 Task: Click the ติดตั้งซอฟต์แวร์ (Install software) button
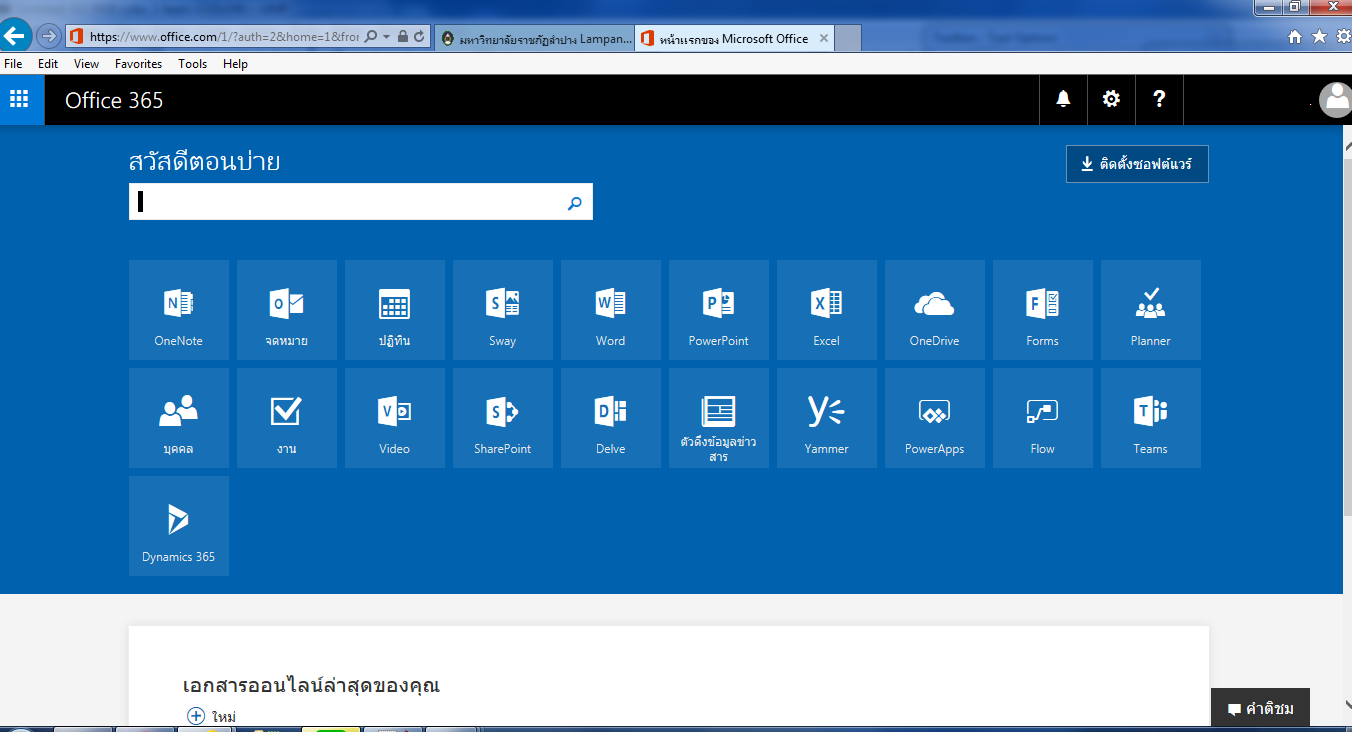click(1137, 164)
